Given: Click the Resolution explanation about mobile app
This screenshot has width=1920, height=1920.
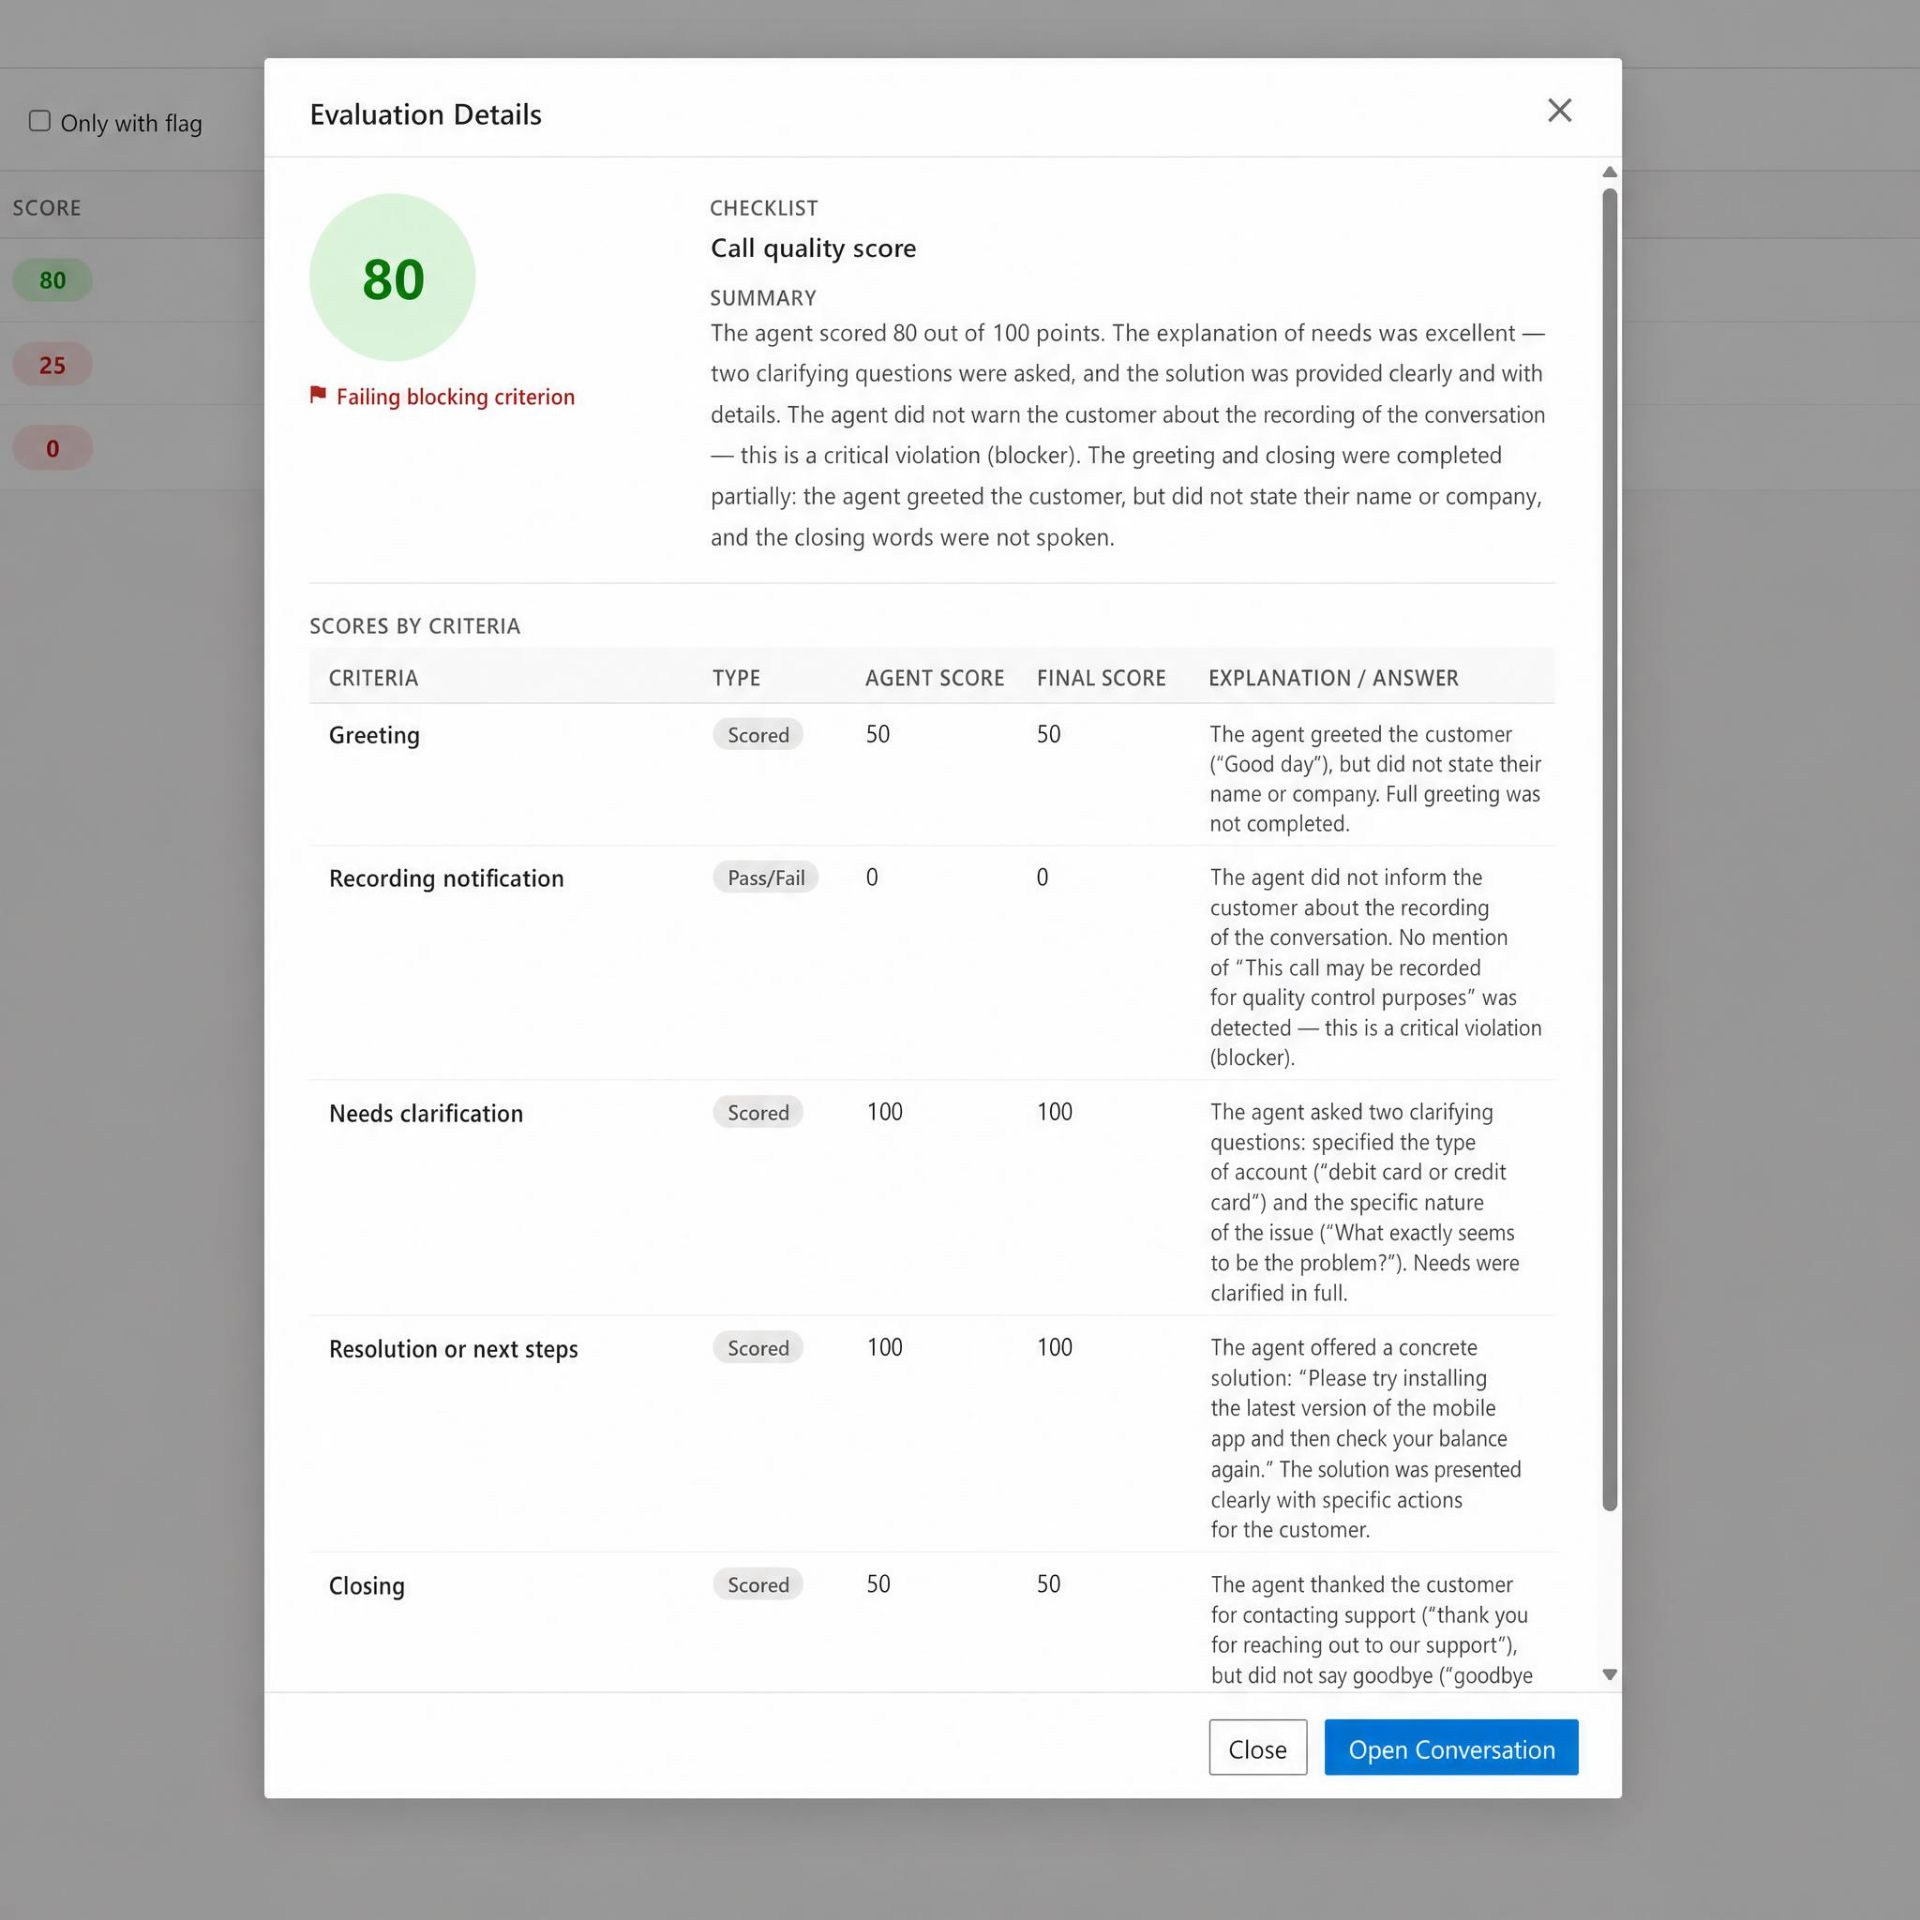Looking at the screenshot, I should pyautogui.click(x=1365, y=1438).
